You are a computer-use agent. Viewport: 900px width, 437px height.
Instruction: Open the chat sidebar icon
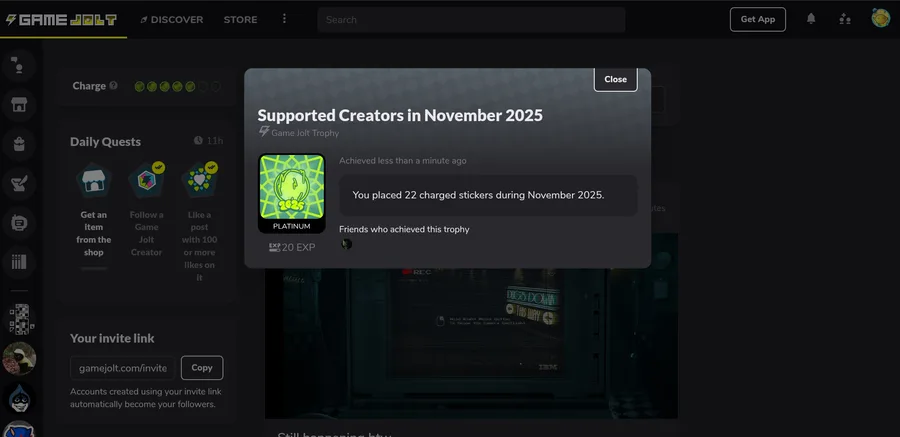pyautogui.click(x=19, y=65)
